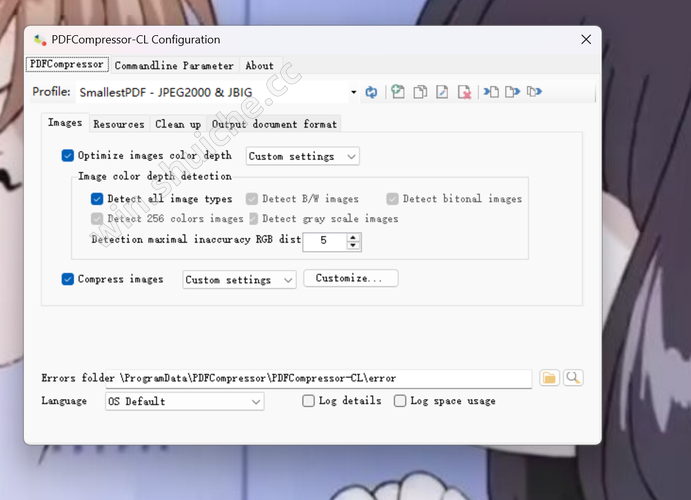Click the import profile icon
The width and height of the screenshot is (691, 500).
491,92
